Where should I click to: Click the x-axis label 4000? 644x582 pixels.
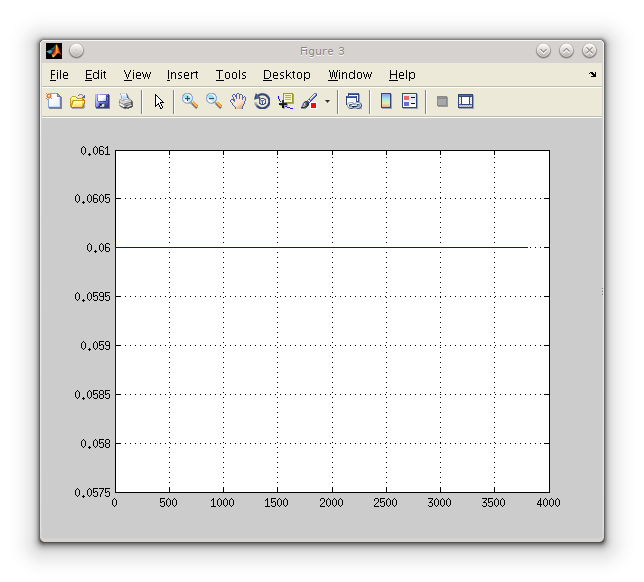[548, 503]
